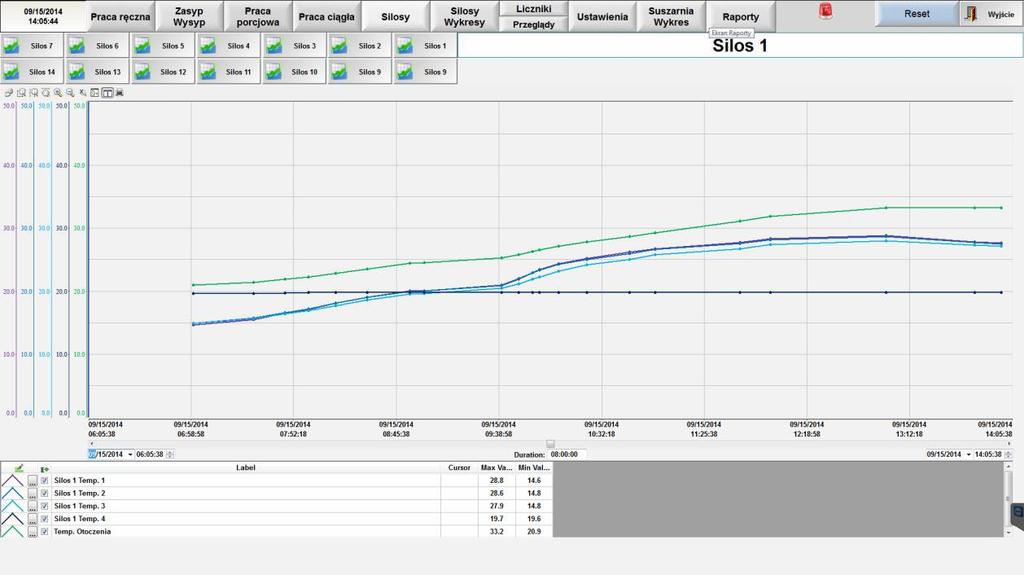
Task: Open the settings button for Silos 1 Temp. 3
Action: 33,506
